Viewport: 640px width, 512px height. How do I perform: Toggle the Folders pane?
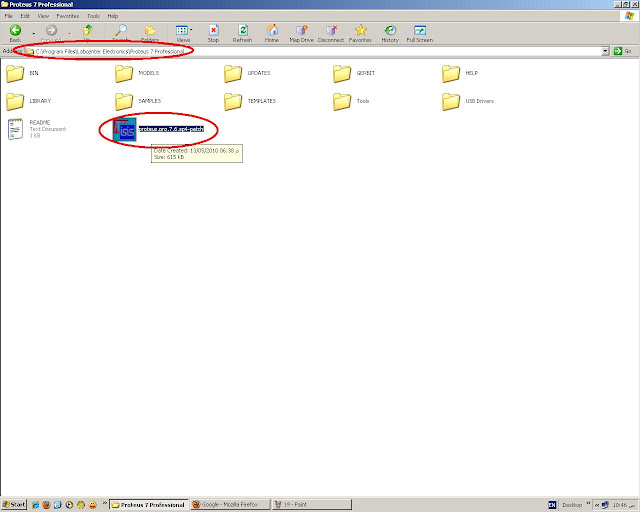[x=150, y=33]
